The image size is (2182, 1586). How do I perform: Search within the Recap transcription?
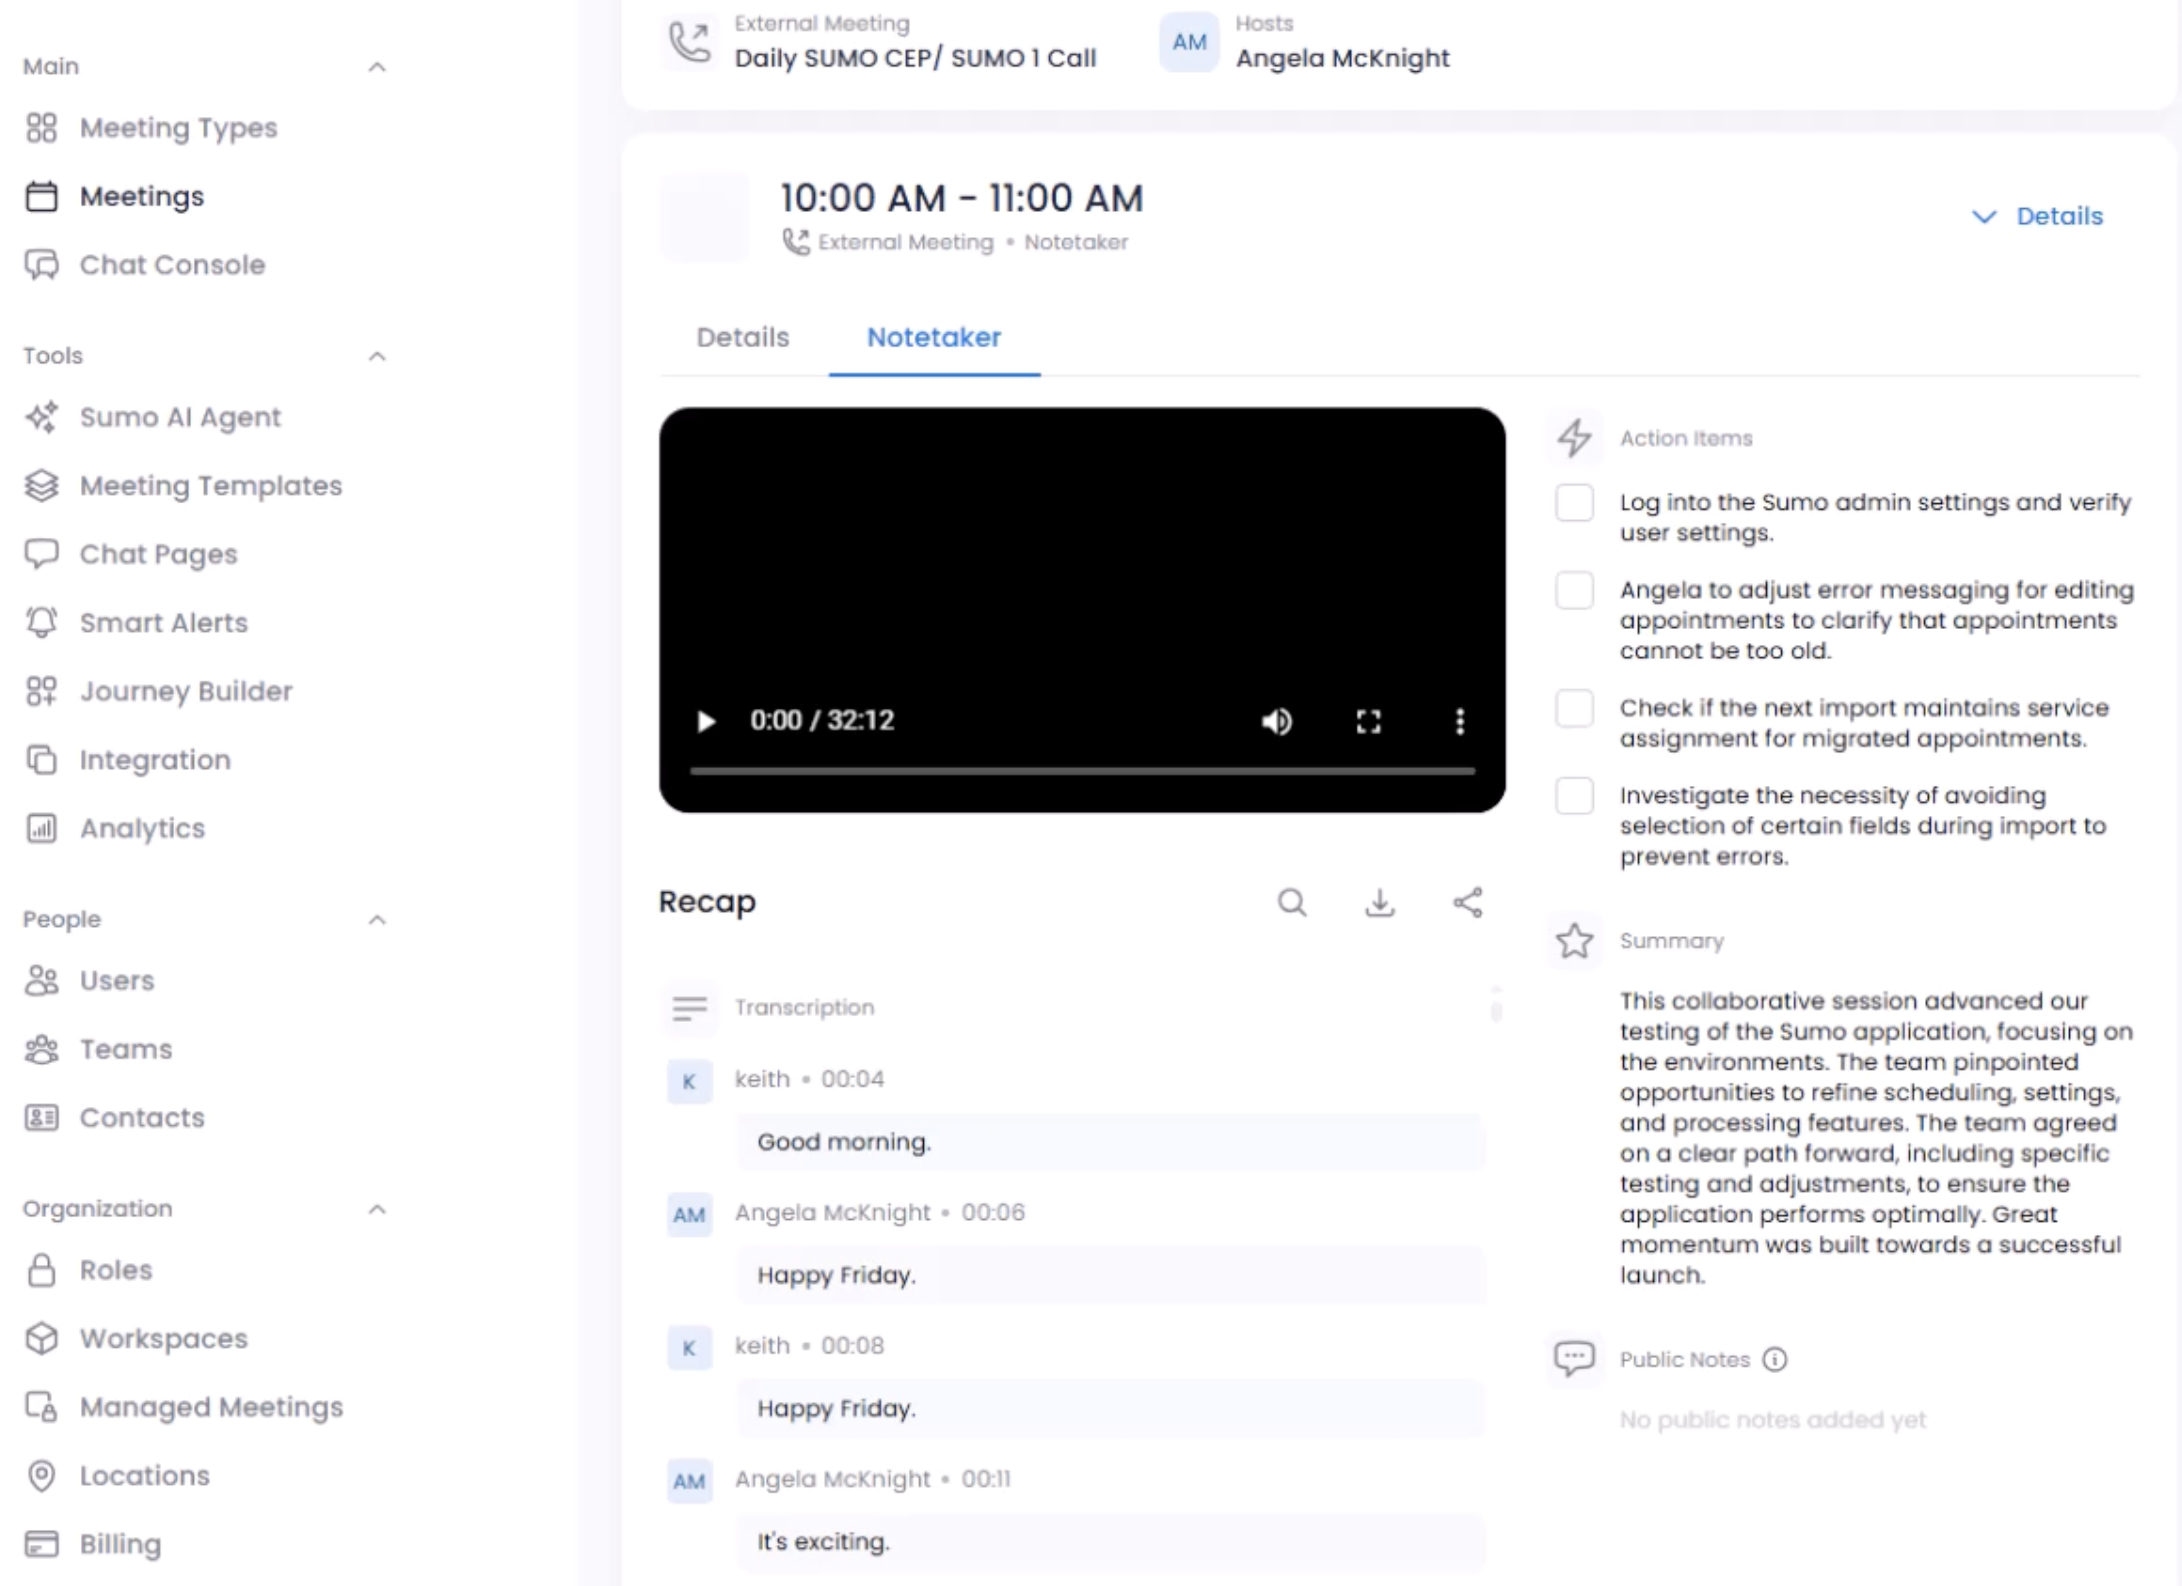pyautogui.click(x=1291, y=903)
